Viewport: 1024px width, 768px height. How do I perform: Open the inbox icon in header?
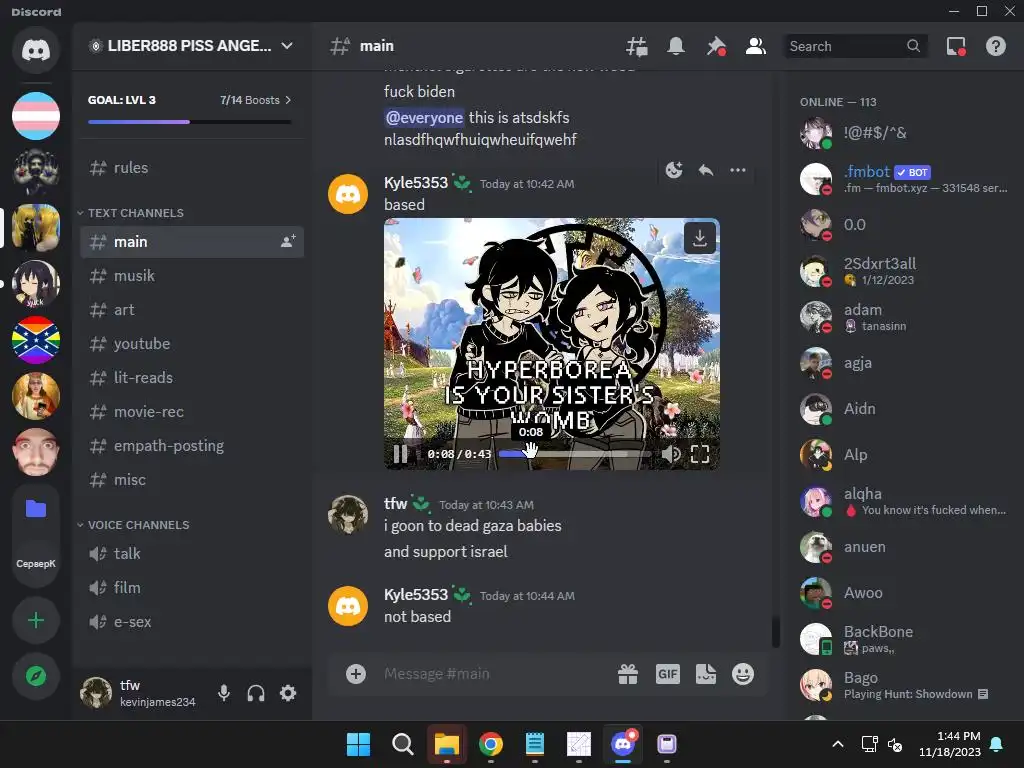956,46
